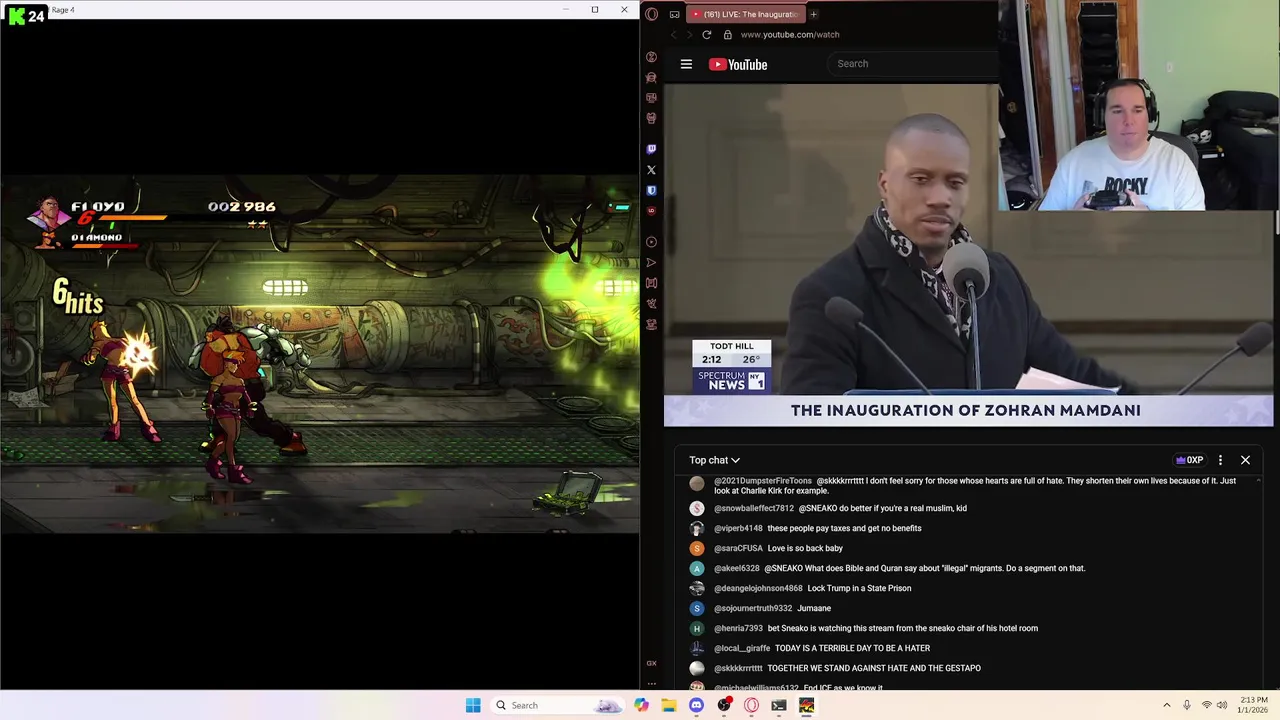1280x720 pixels.
Task: Open Opera GX tab islands workspace icon
Action: click(675, 14)
